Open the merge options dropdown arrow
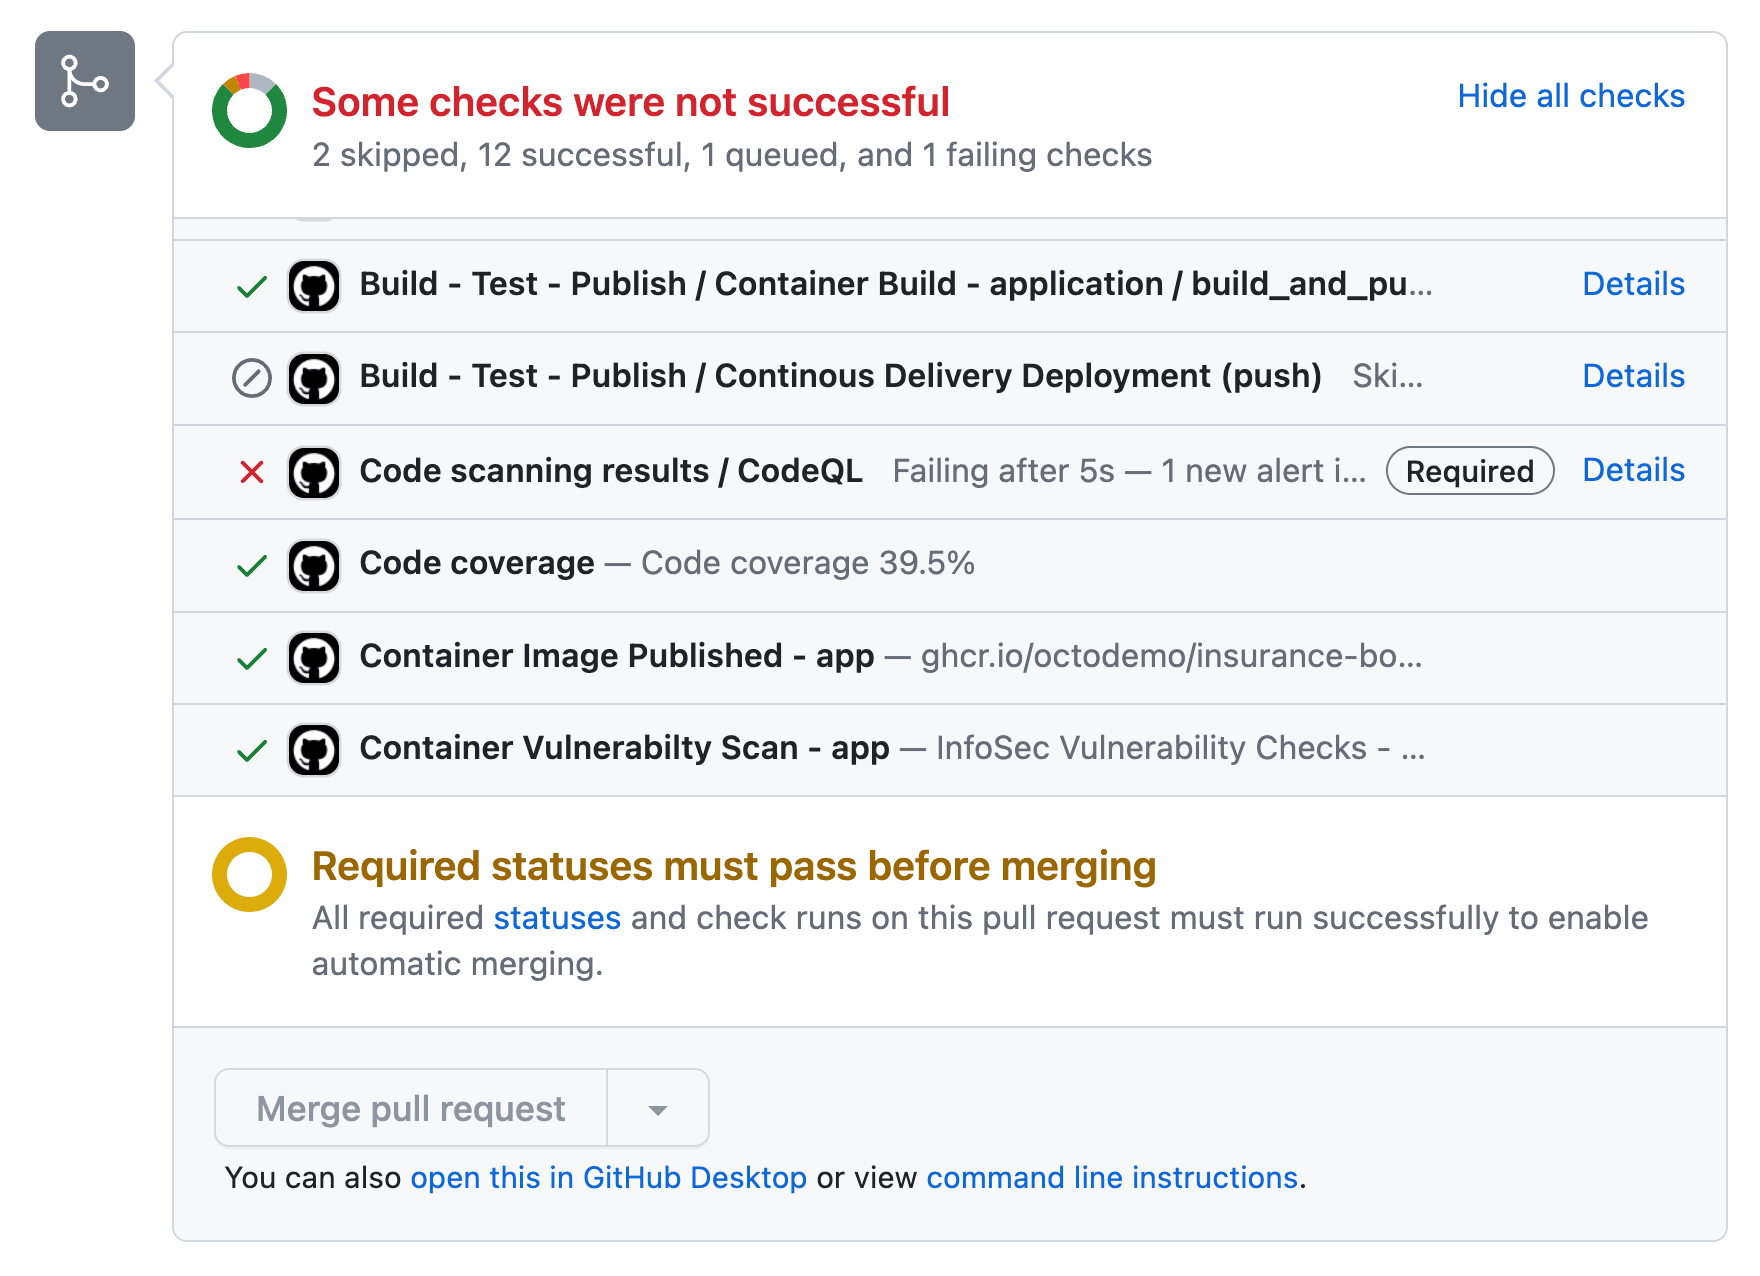The width and height of the screenshot is (1760, 1276). 657,1108
